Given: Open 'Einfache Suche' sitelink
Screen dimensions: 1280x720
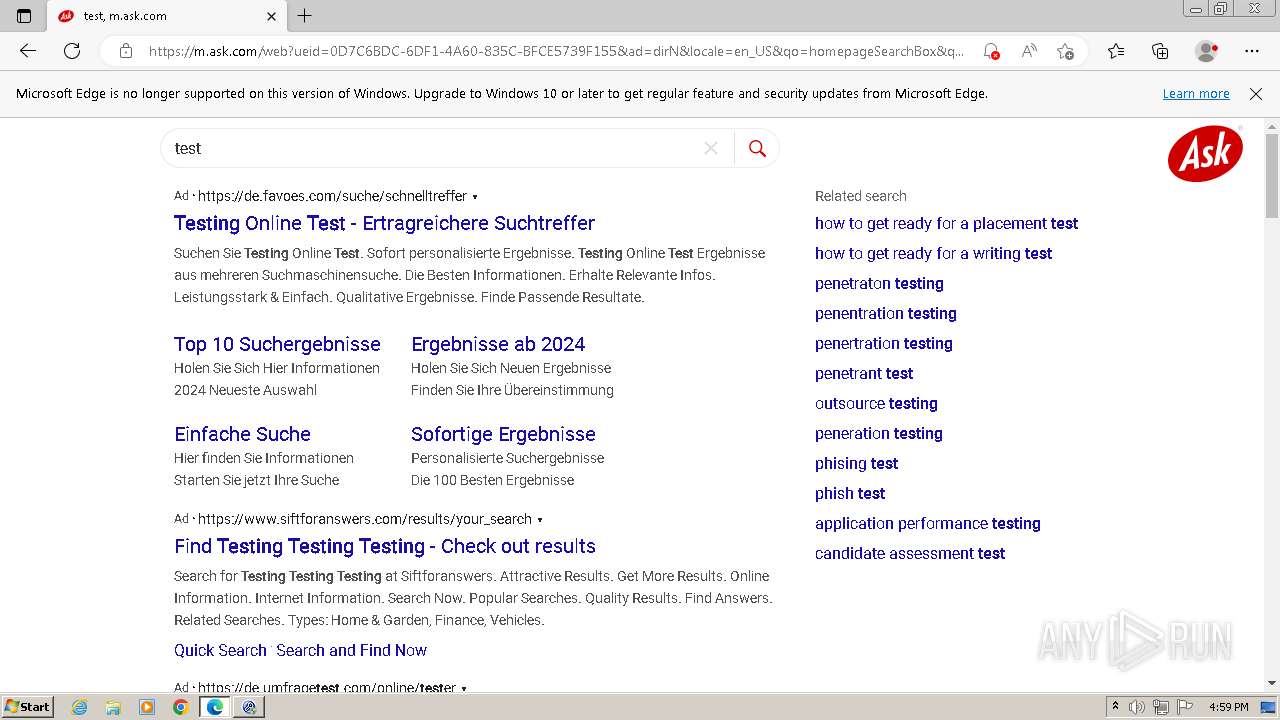Looking at the screenshot, I should [242, 434].
